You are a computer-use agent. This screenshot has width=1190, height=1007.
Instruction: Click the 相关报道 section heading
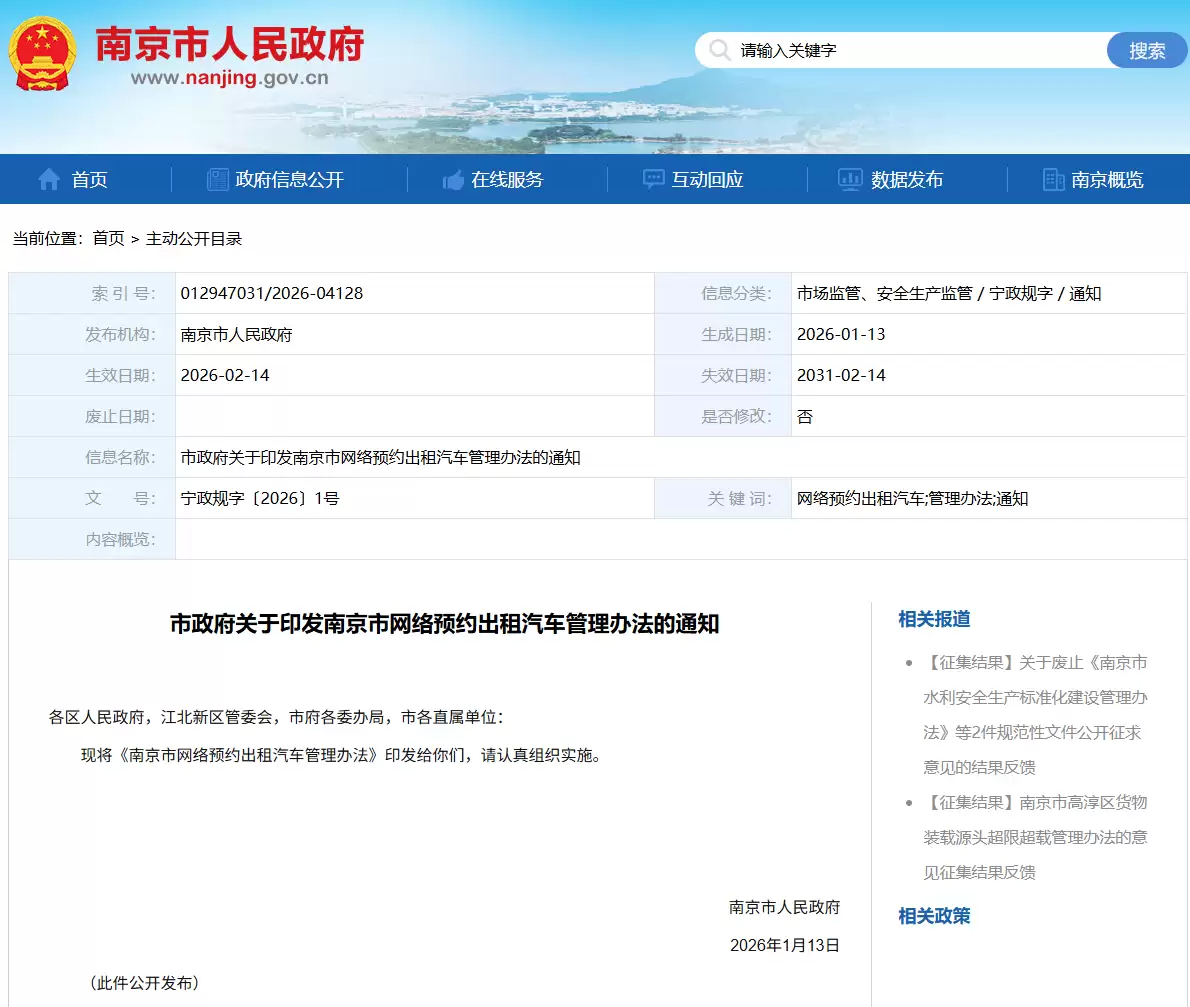(932, 620)
